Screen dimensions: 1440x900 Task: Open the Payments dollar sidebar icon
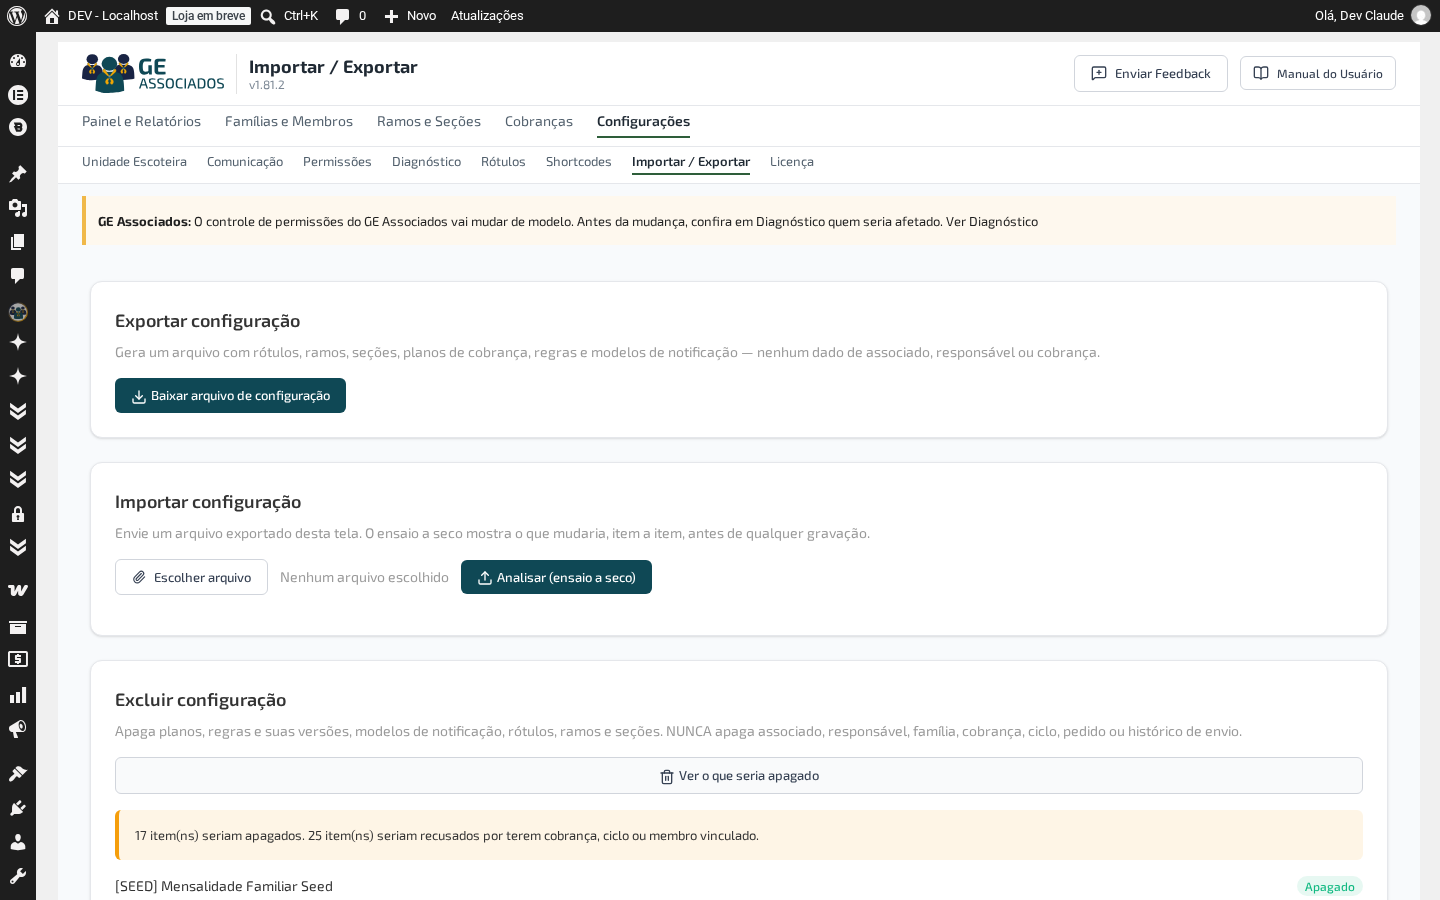click(18, 660)
